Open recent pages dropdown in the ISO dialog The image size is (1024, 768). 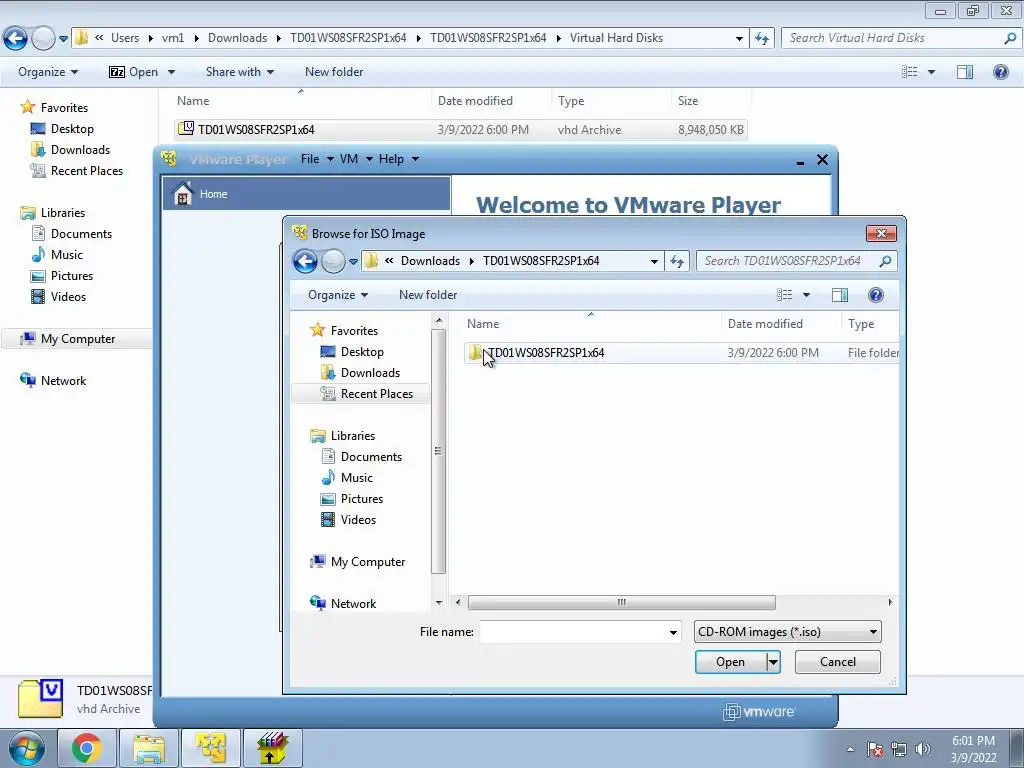tap(353, 262)
